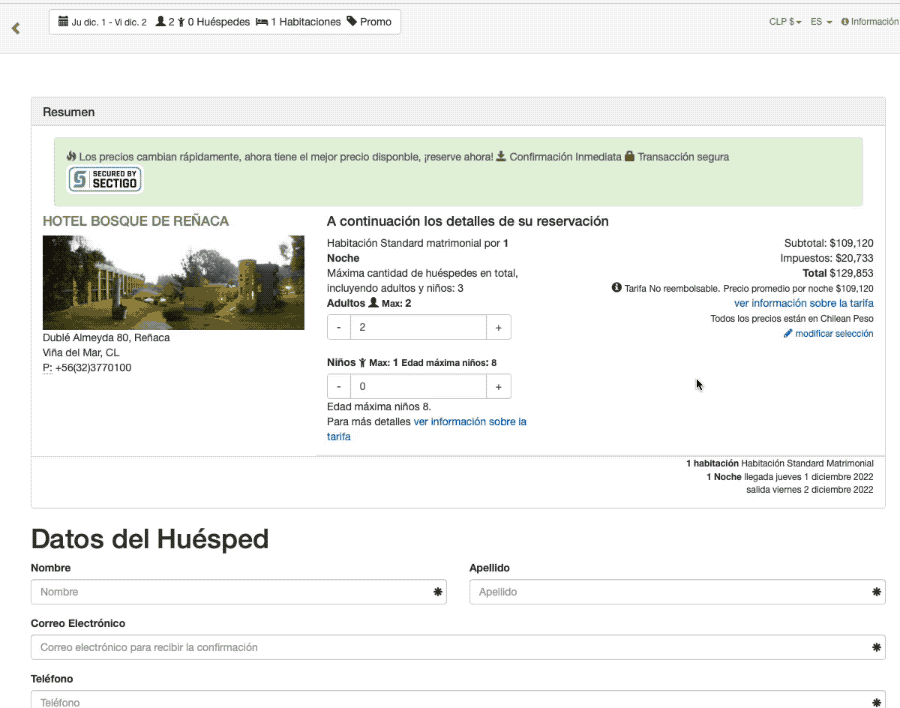This screenshot has width=900, height=708.
Task: Click the Impuestos: $20,733 line
Action: coord(827,258)
